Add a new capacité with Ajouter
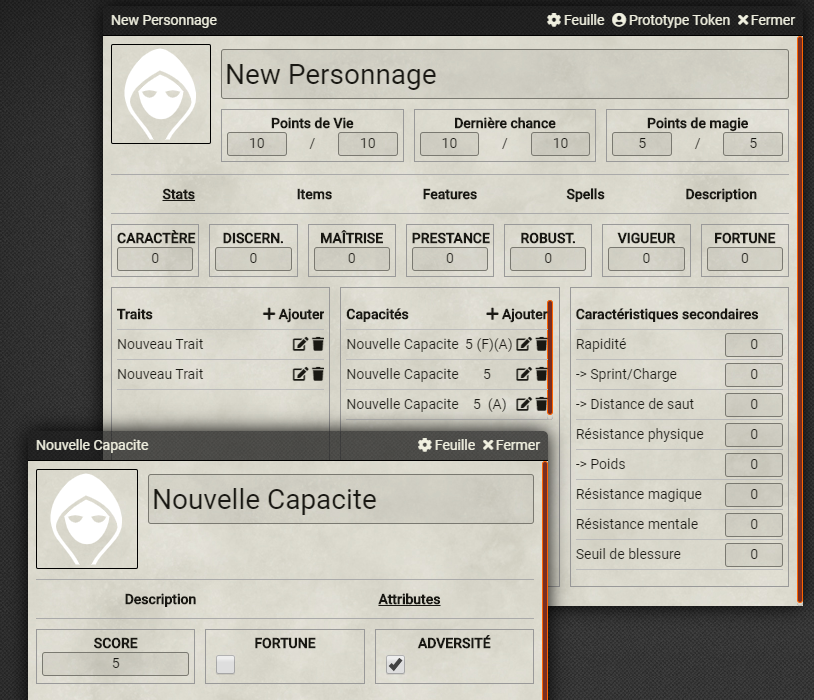 pos(516,314)
